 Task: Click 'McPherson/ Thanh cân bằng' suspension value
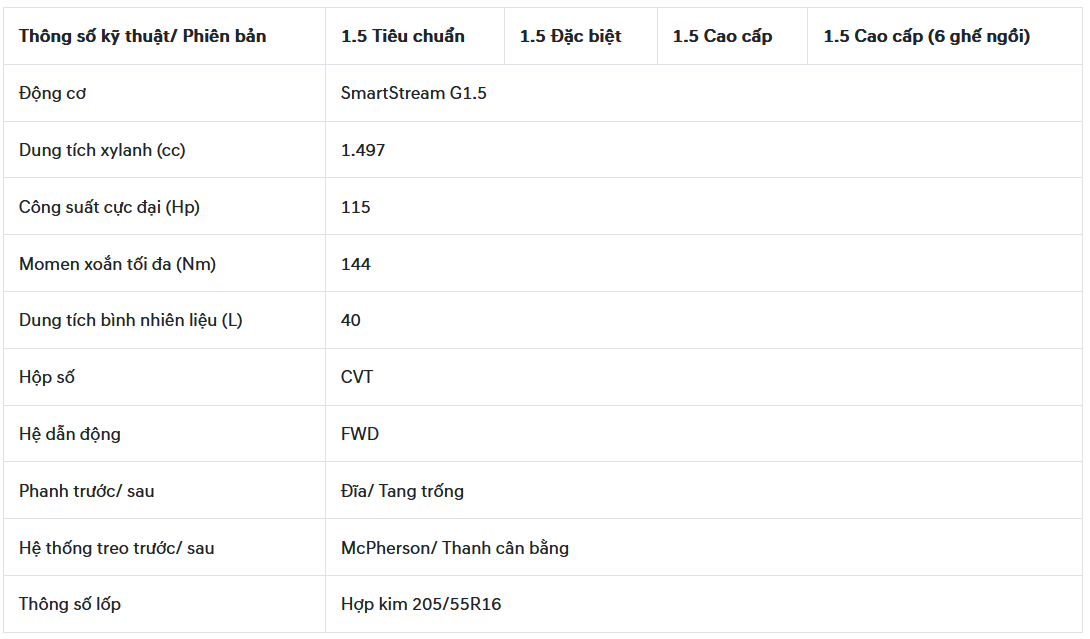point(455,549)
